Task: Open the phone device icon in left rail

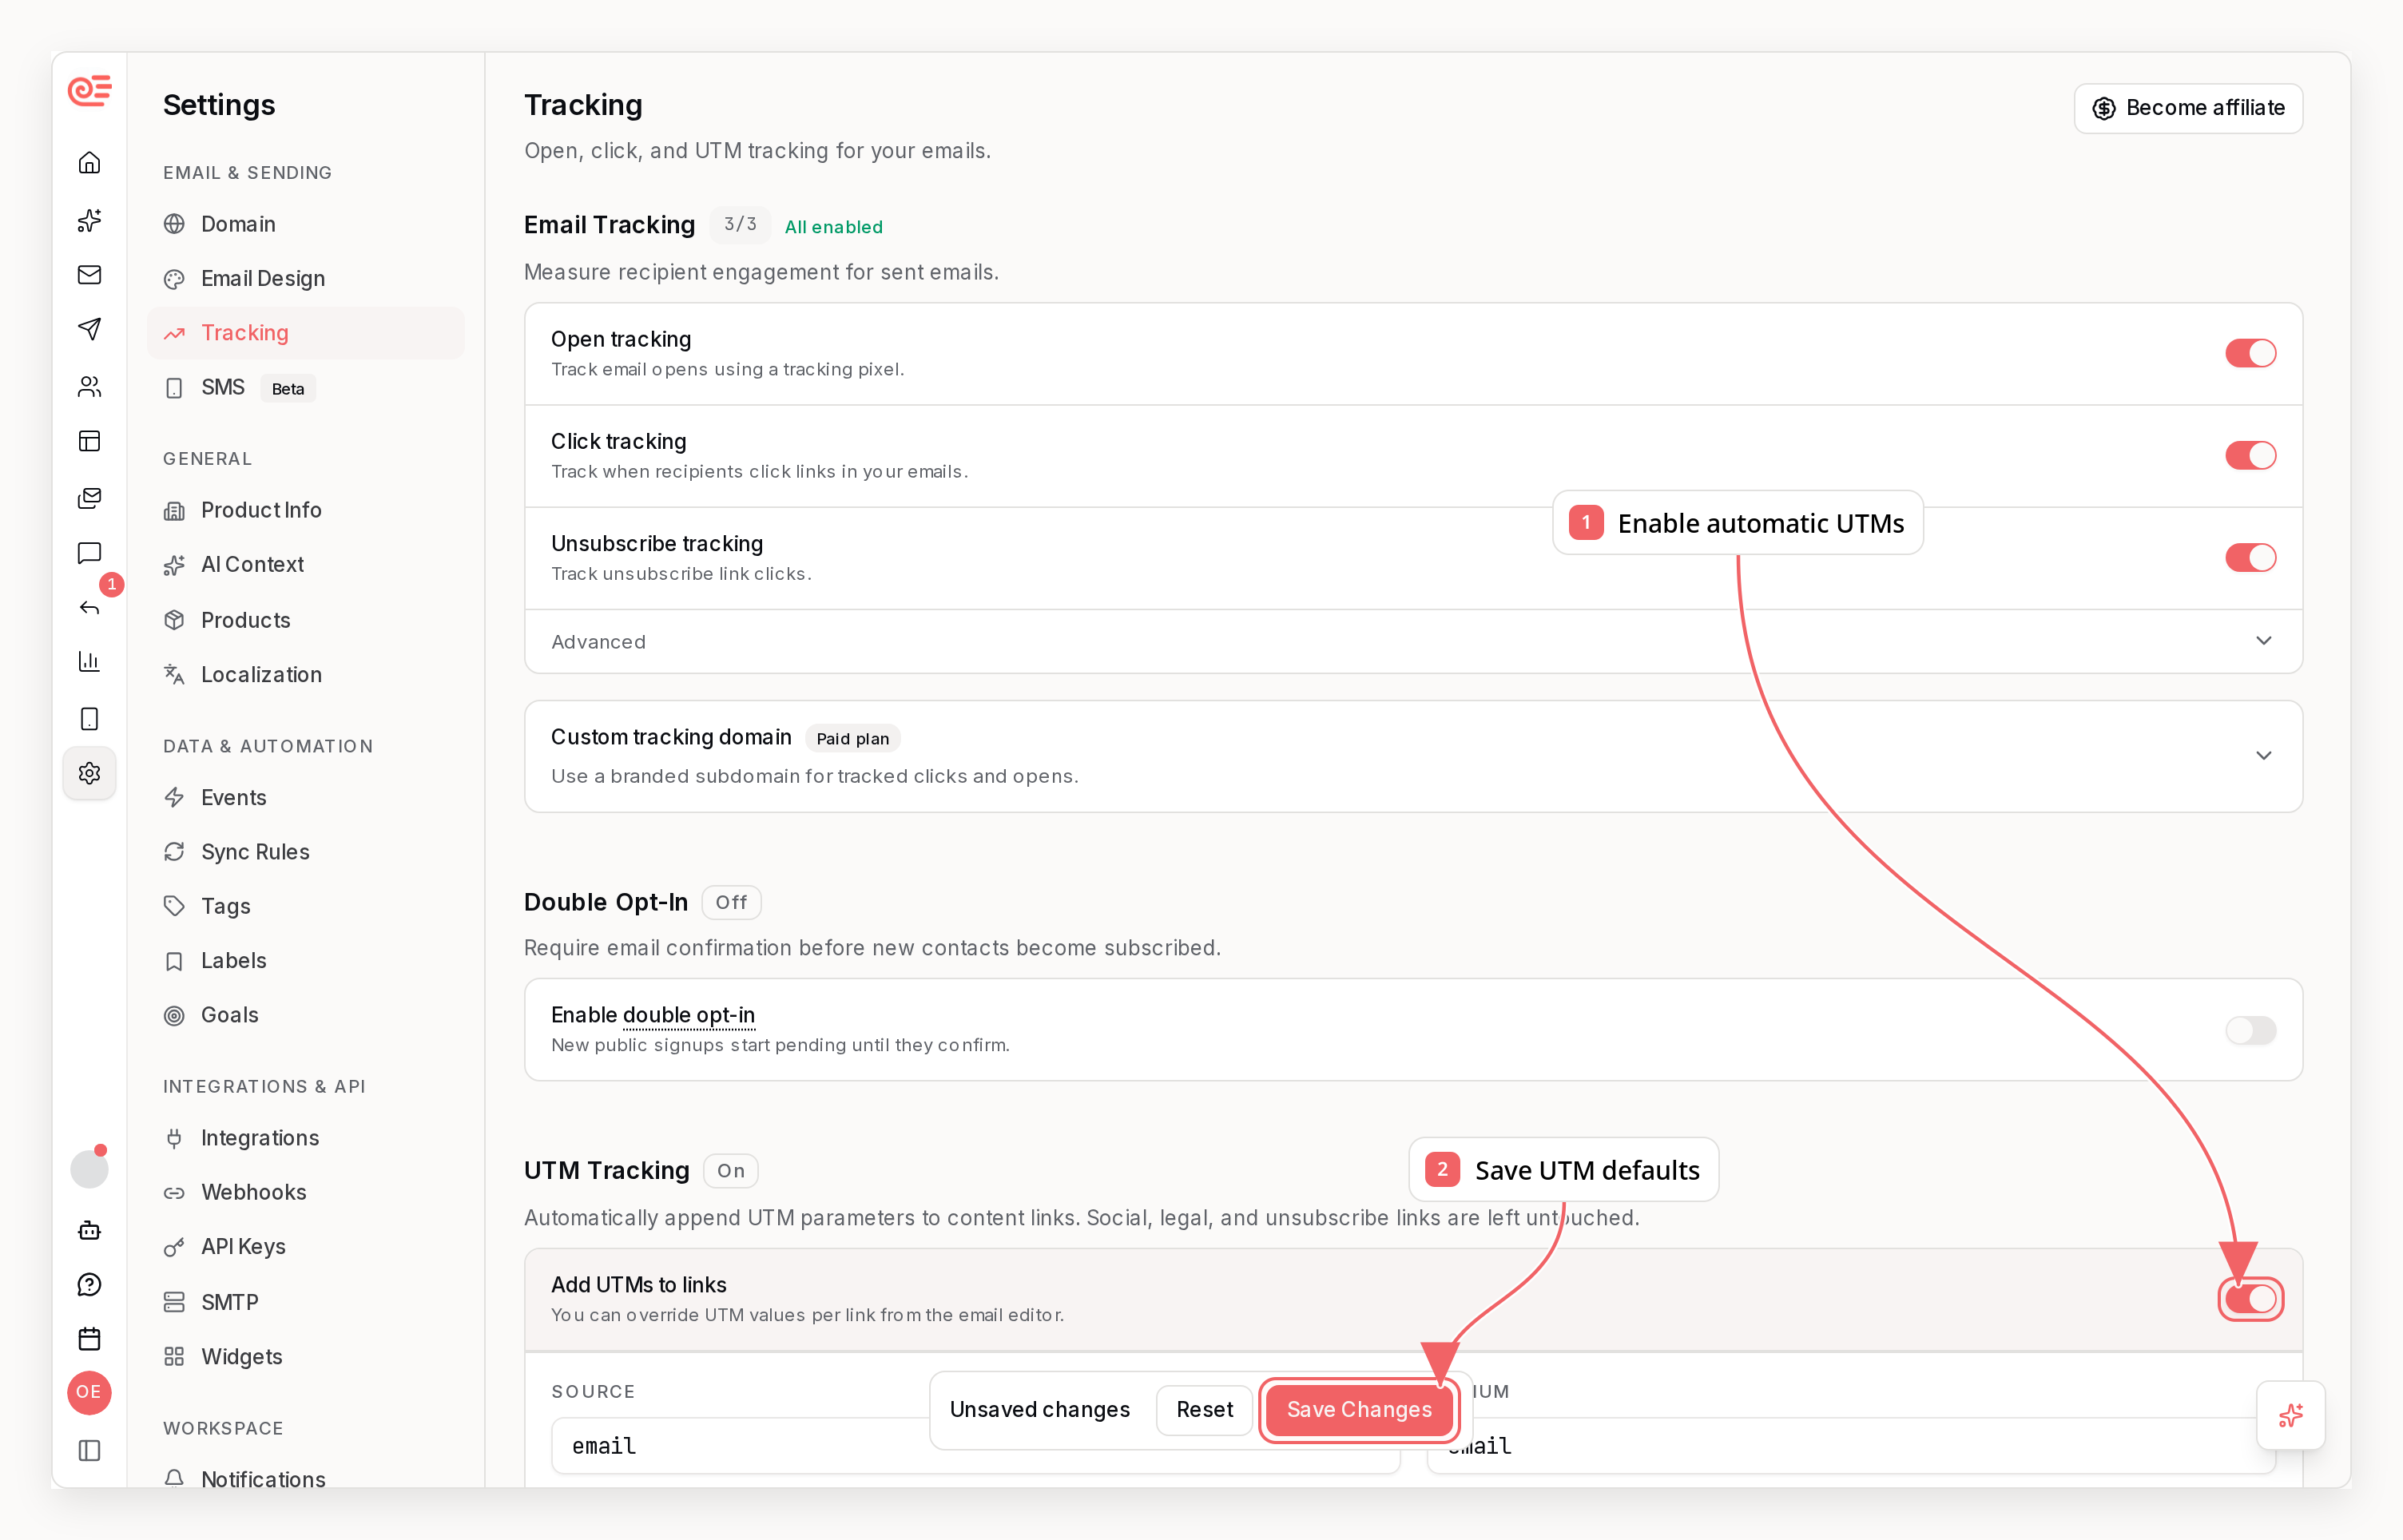Action: tap(89, 718)
